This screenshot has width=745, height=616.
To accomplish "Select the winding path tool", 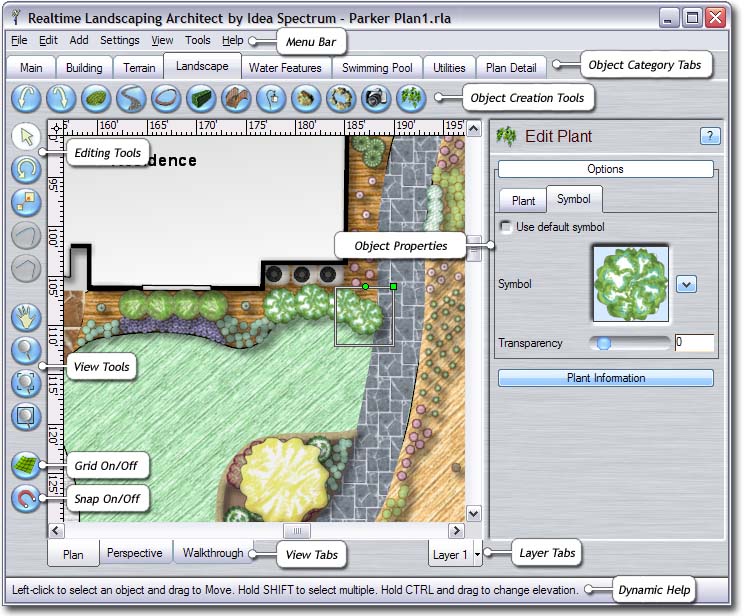I will point(131,98).
